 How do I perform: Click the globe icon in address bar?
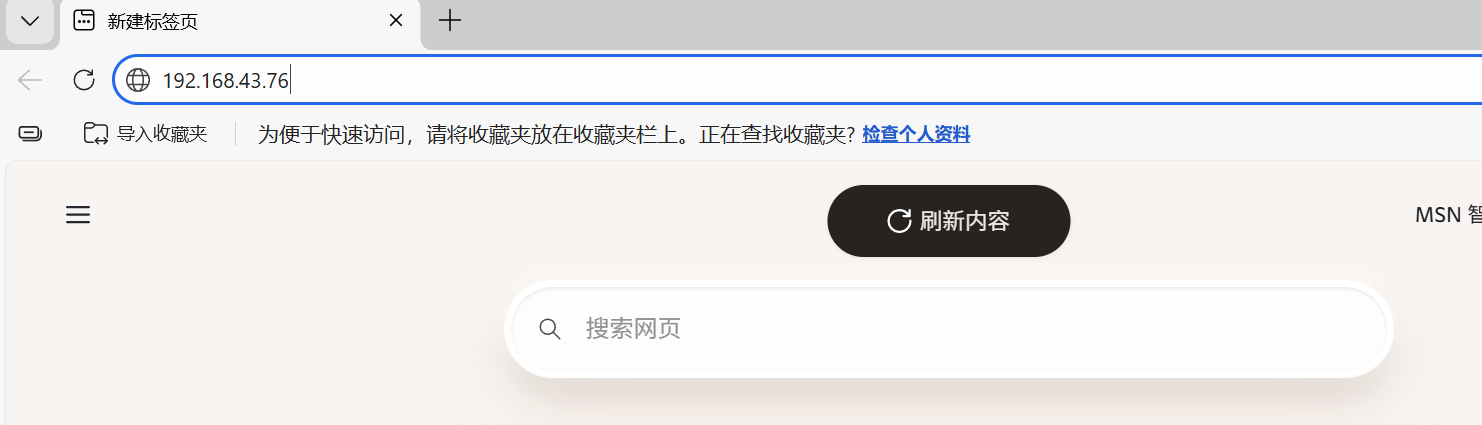point(138,81)
